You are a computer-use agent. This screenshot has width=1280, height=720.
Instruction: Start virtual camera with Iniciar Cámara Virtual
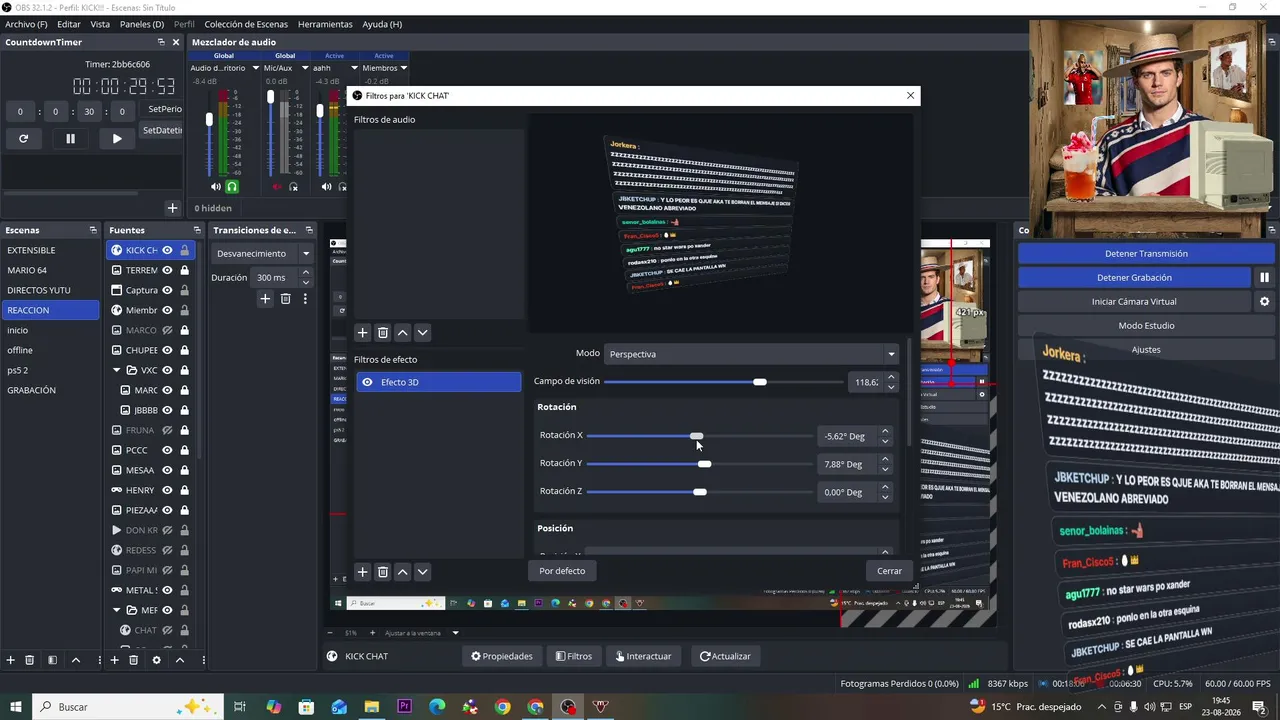[x=1134, y=302]
